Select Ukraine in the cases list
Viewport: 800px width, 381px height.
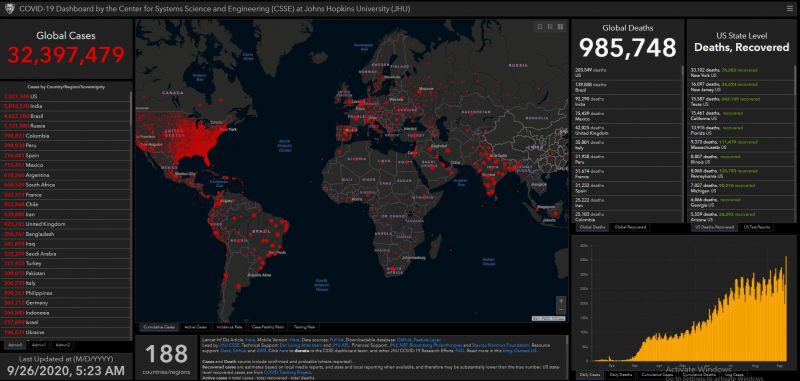(x=66, y=333)
